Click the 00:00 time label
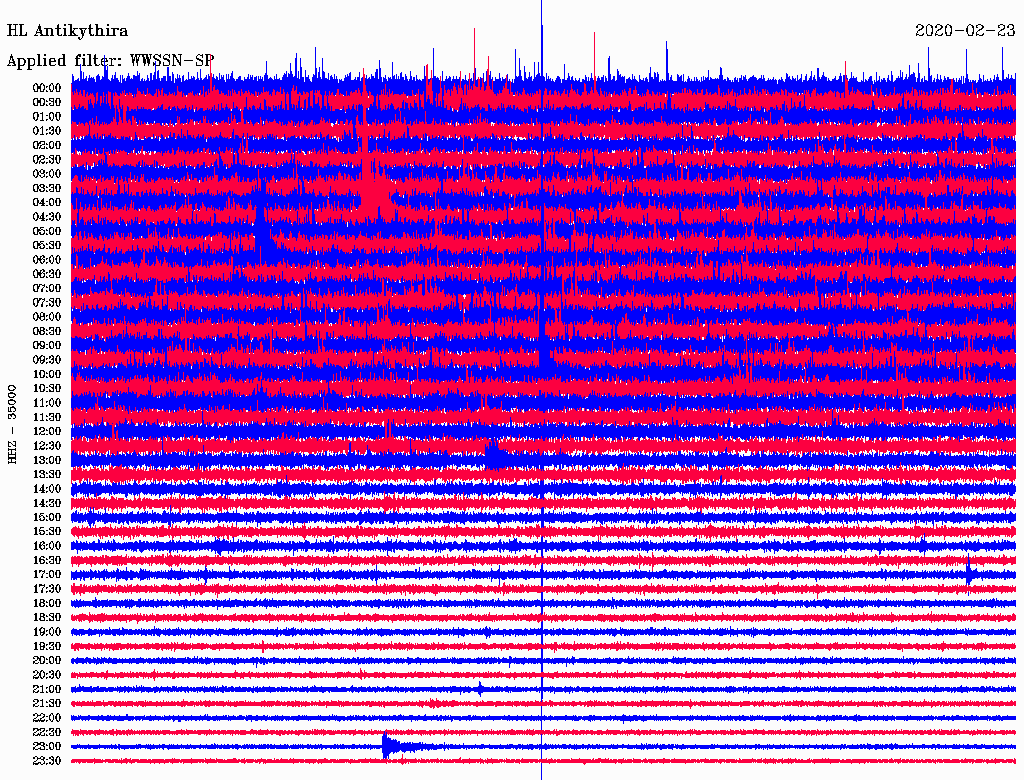The width and height of the screenshot is (1024, 780). click(47, 88)
